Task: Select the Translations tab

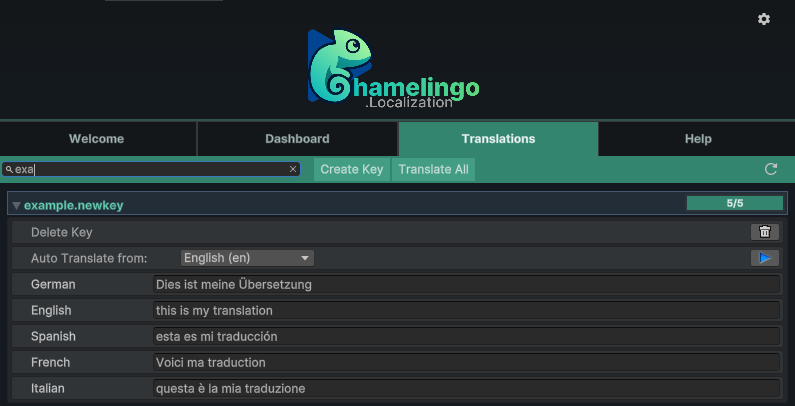Action: click(498, 139)
